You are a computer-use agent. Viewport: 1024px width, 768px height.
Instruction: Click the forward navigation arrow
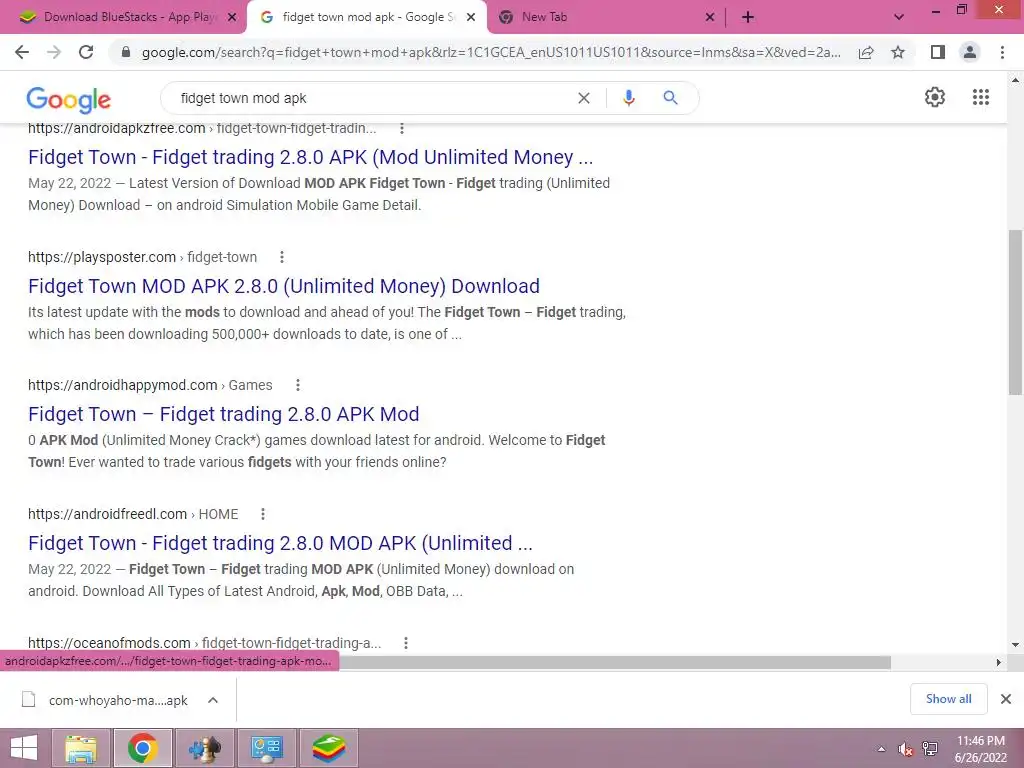[54, 52]
